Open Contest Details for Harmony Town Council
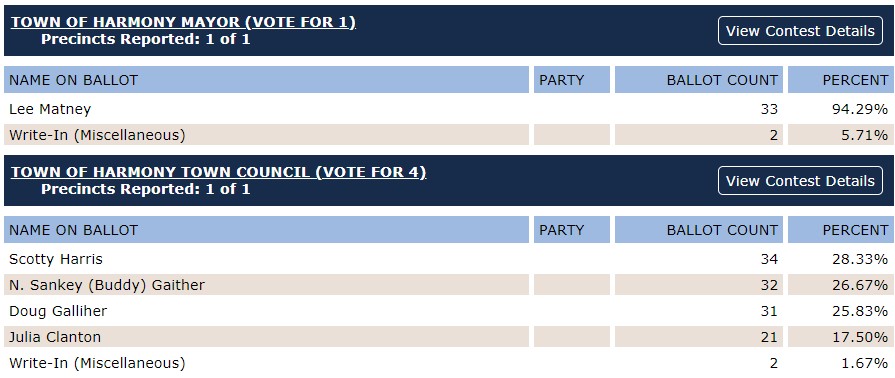This screenshot has width=895, height=378. [800, 181]
